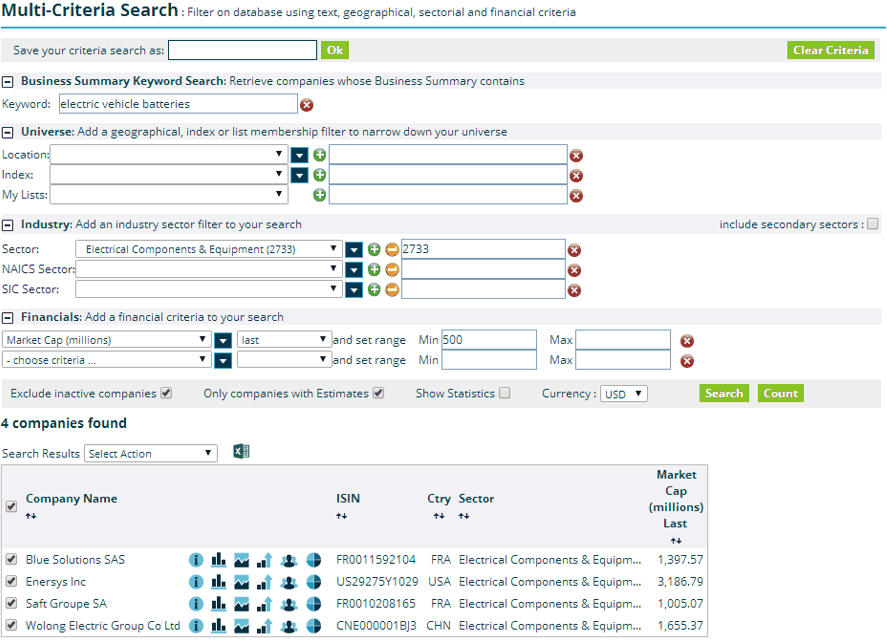This screenshot has height=641, width=887.
Task: Open Sector dropdown showing Electrical Components
Action: (208, 249)
